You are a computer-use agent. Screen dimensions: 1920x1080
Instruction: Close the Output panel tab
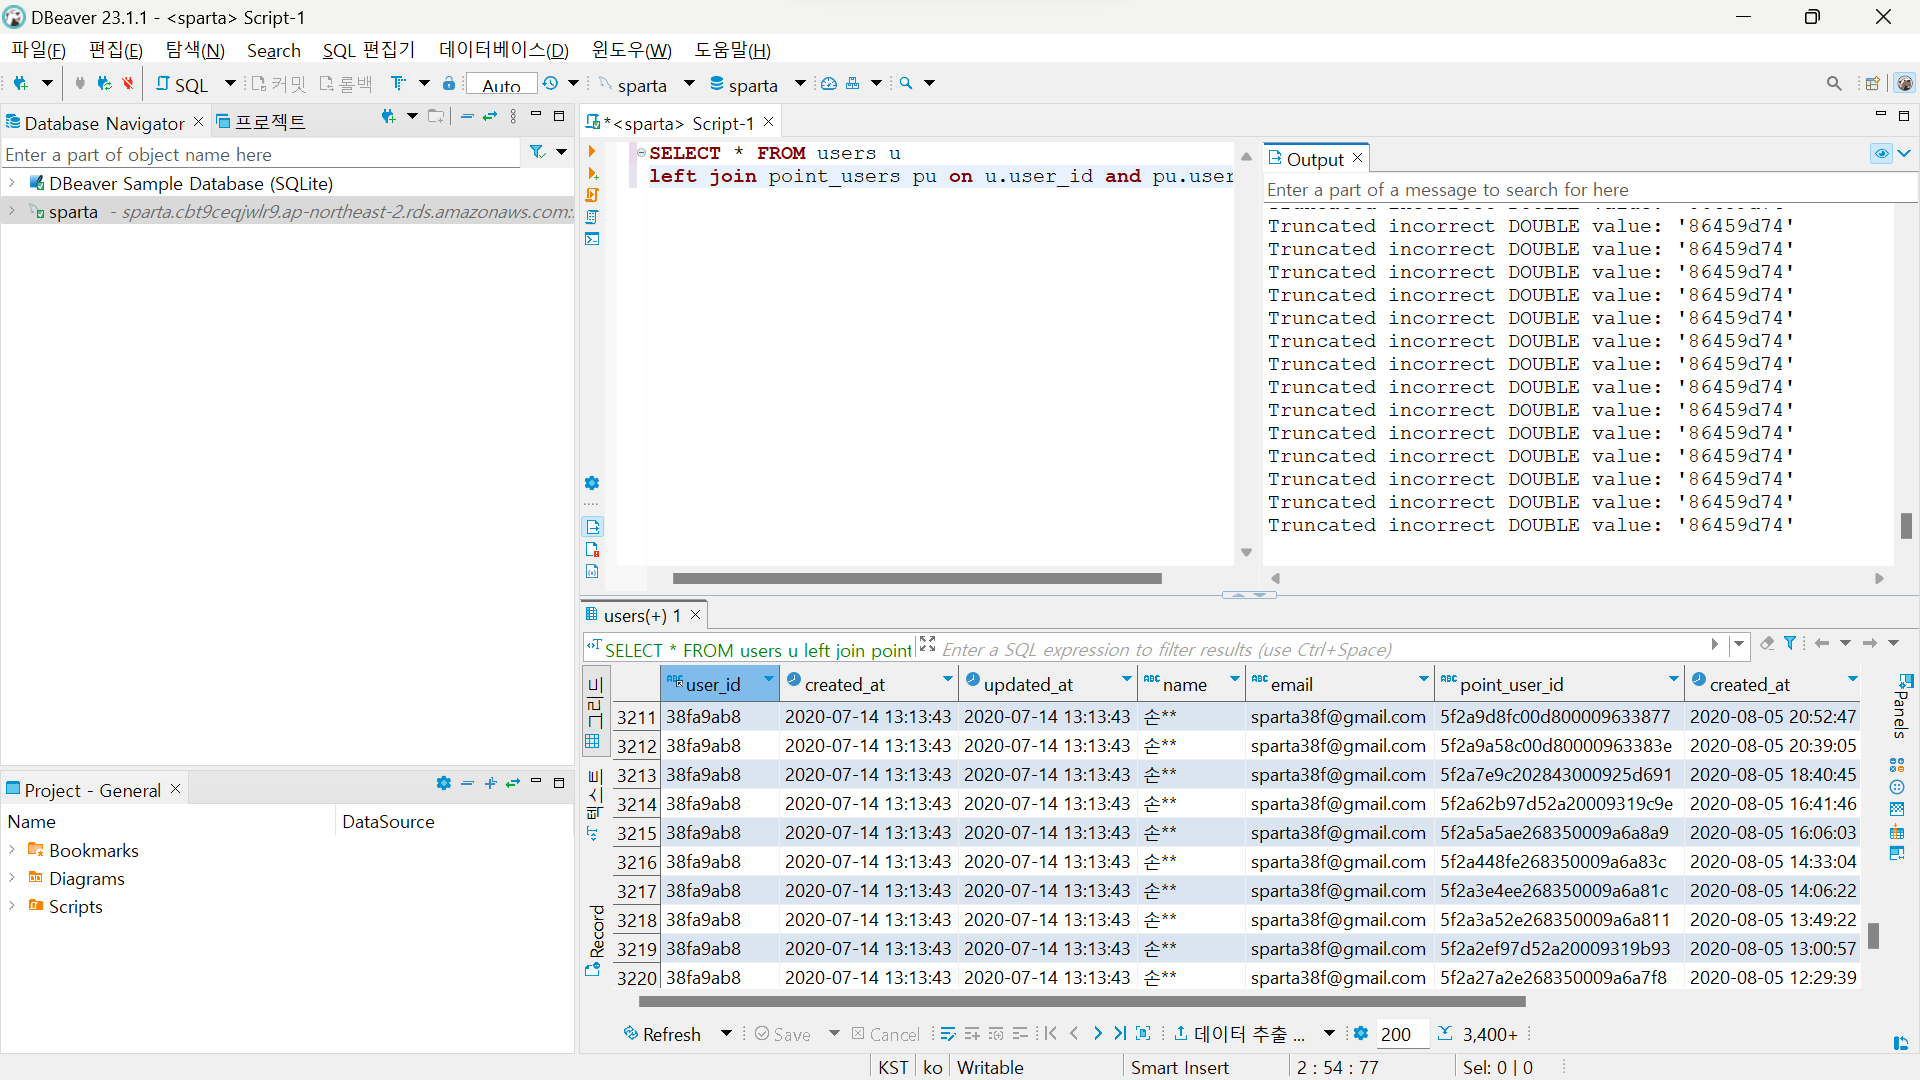pos(1357,158)
